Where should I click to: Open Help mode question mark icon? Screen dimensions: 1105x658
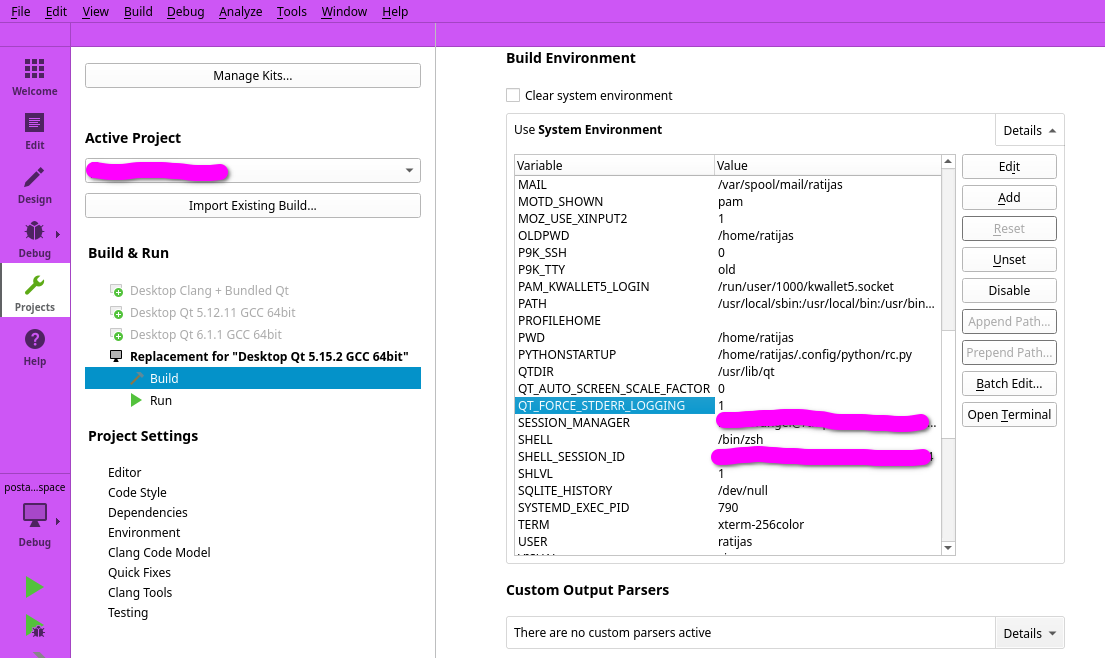coord(34,340)
